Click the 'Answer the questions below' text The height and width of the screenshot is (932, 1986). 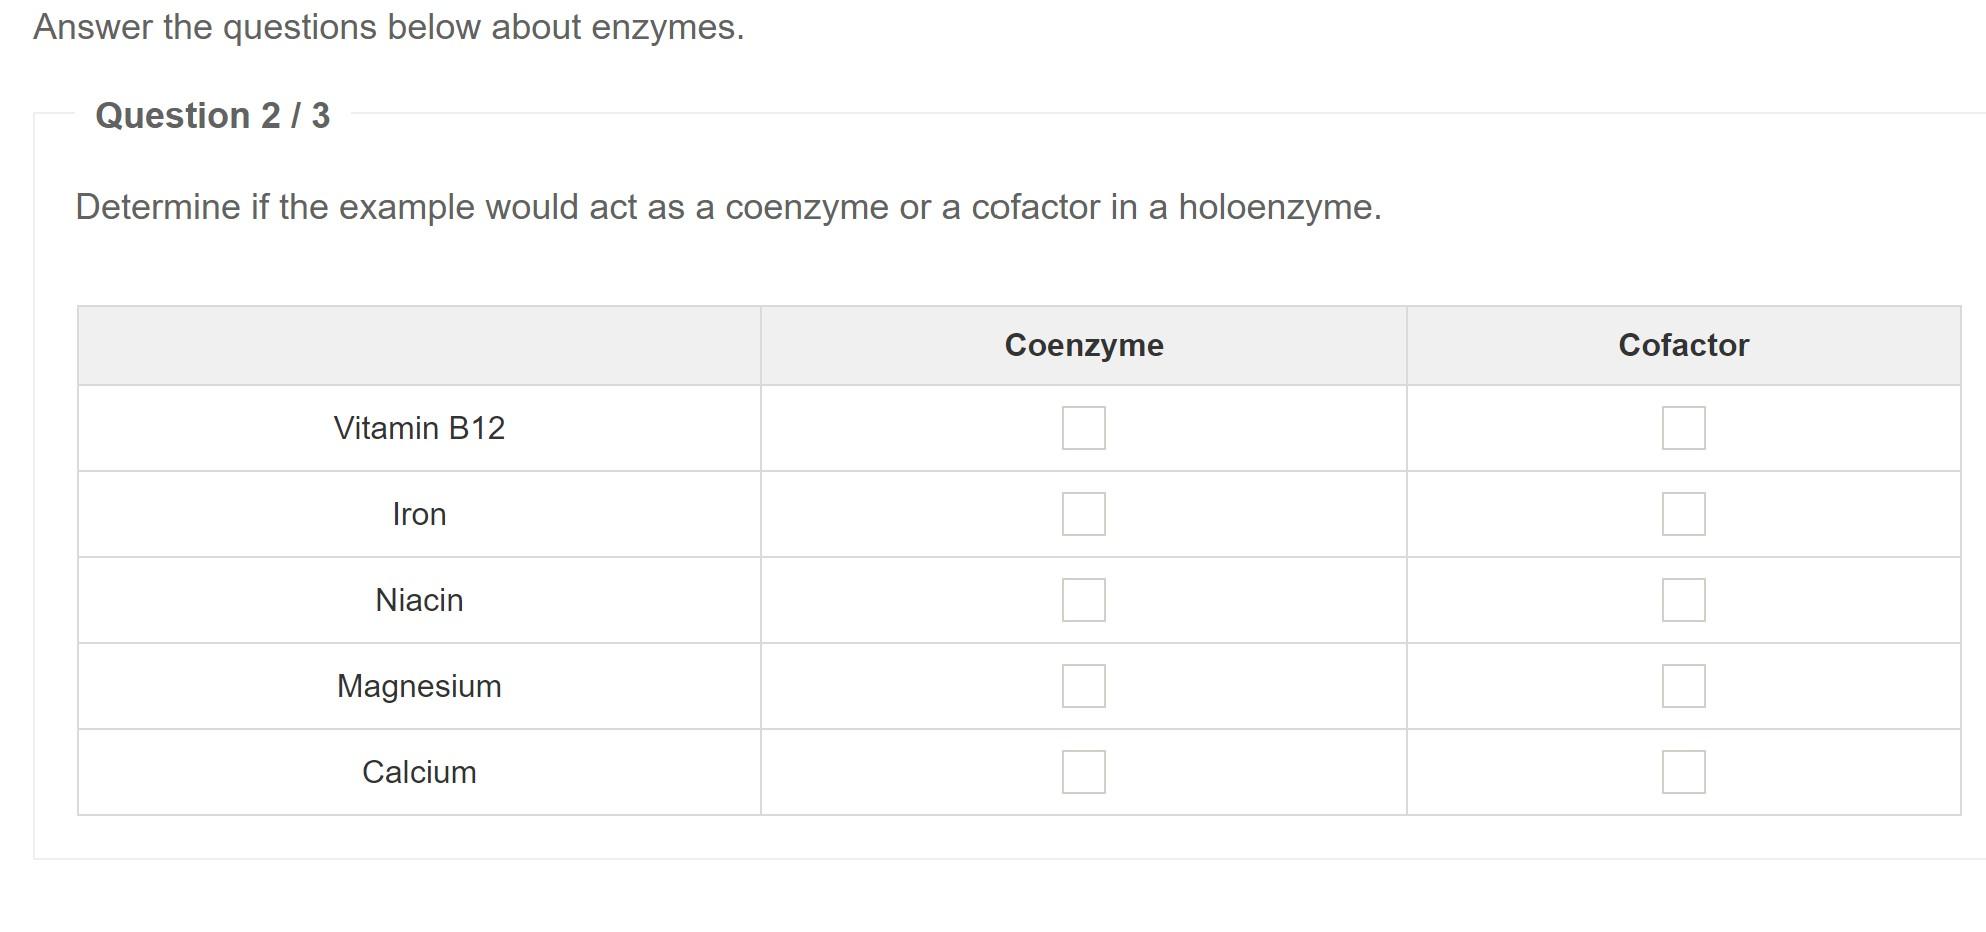(x=388, y=27)
